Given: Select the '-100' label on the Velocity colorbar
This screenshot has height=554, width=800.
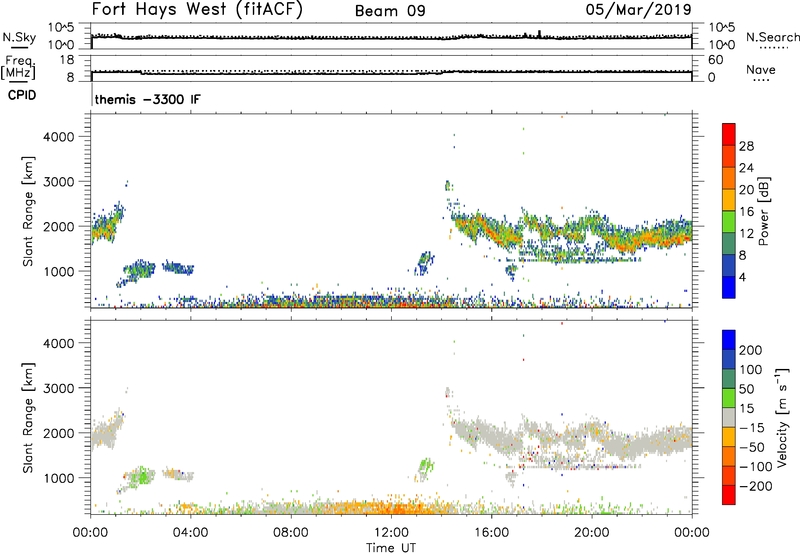Looking at the screenshot, I should [x=756, y=467].
